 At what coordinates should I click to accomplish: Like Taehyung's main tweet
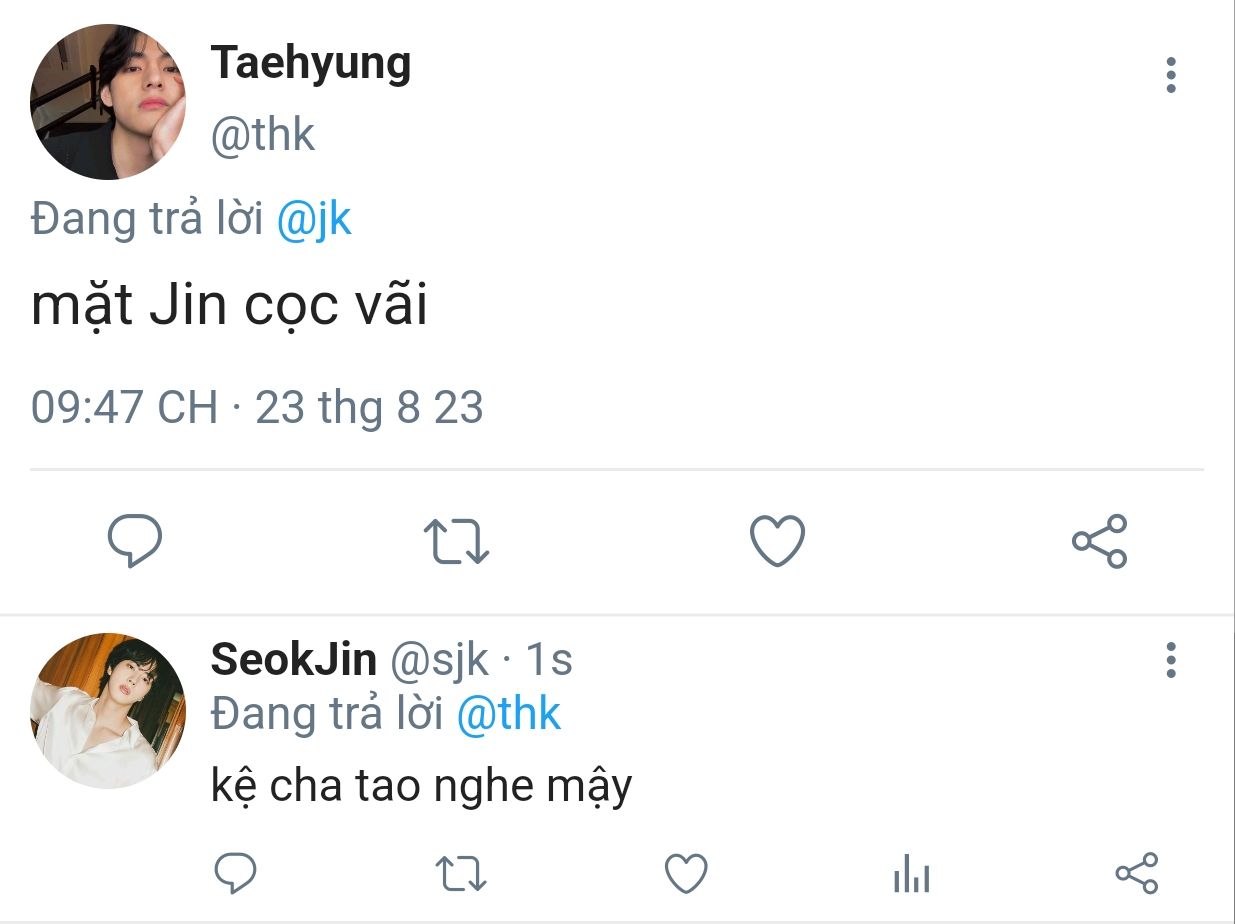777,541
